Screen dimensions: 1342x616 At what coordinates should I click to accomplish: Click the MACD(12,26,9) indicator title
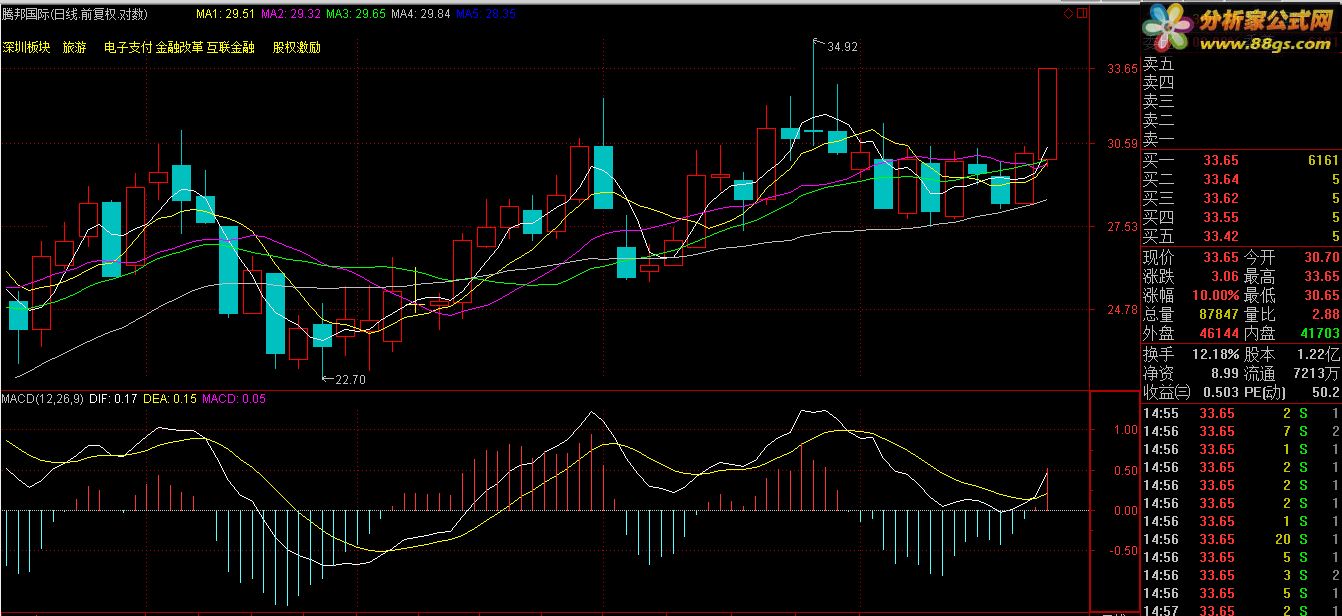(43, 399)
